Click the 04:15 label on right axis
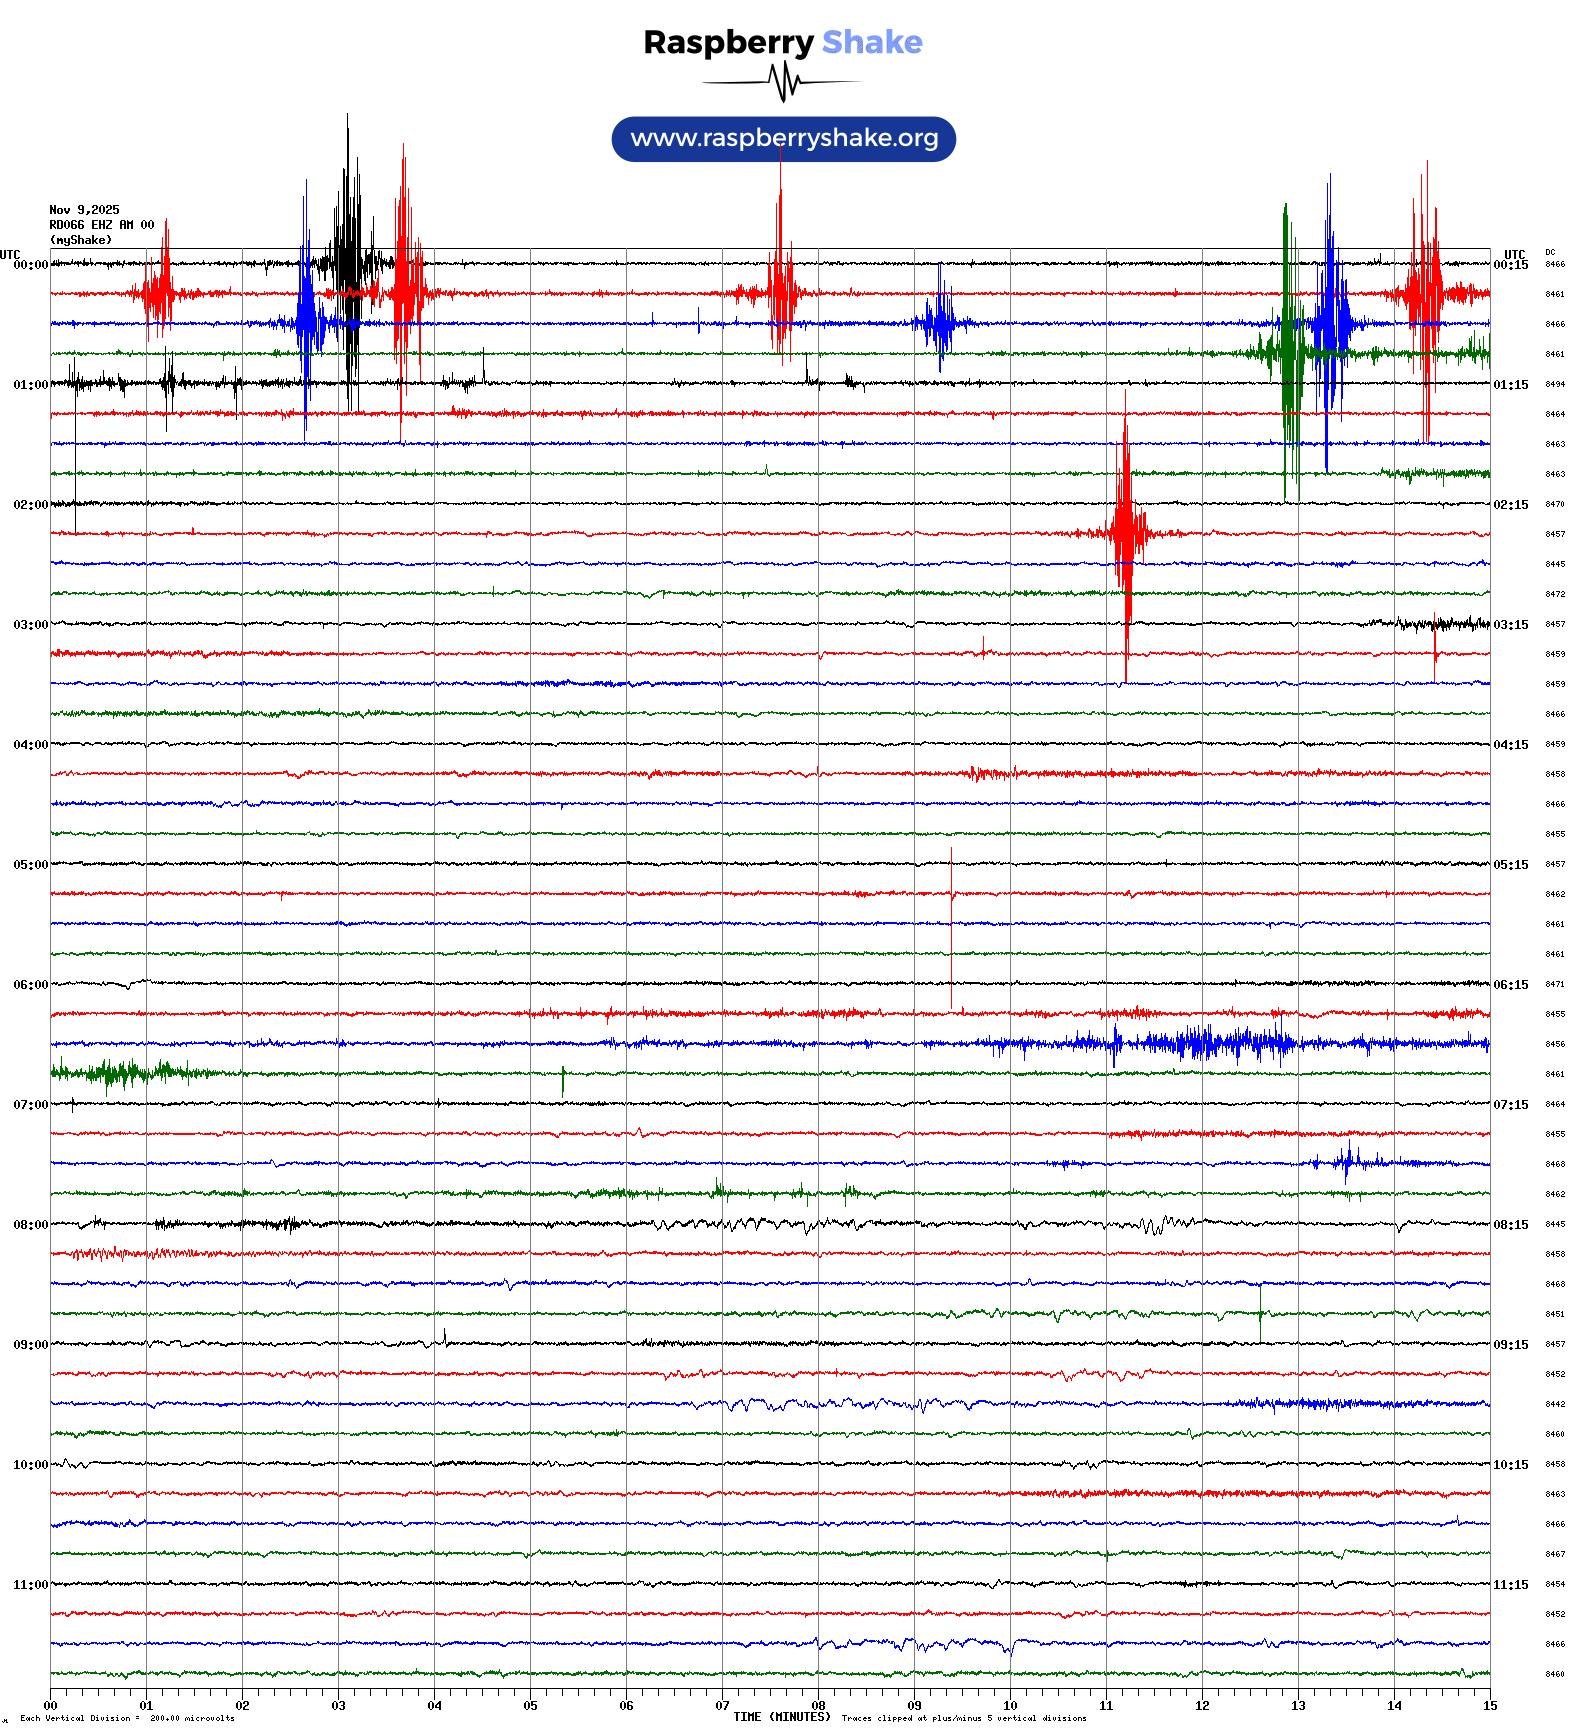 click(x=1510, y=745)
